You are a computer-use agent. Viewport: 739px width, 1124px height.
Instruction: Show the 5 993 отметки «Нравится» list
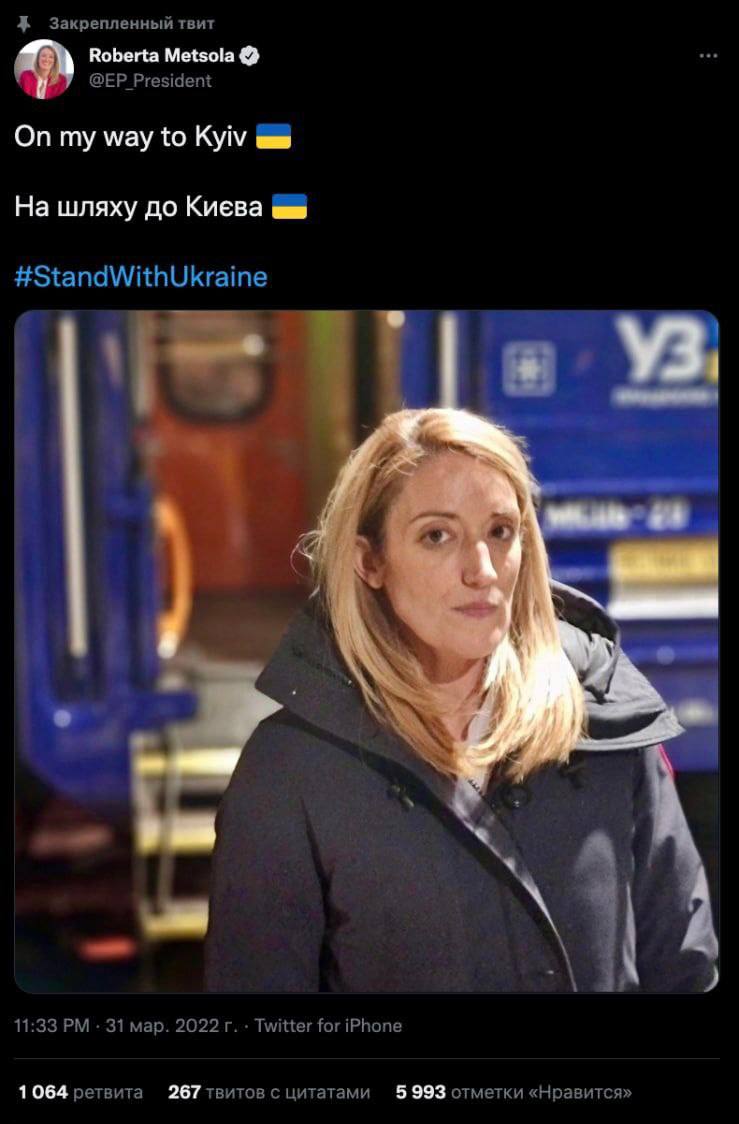point(514,1092)
